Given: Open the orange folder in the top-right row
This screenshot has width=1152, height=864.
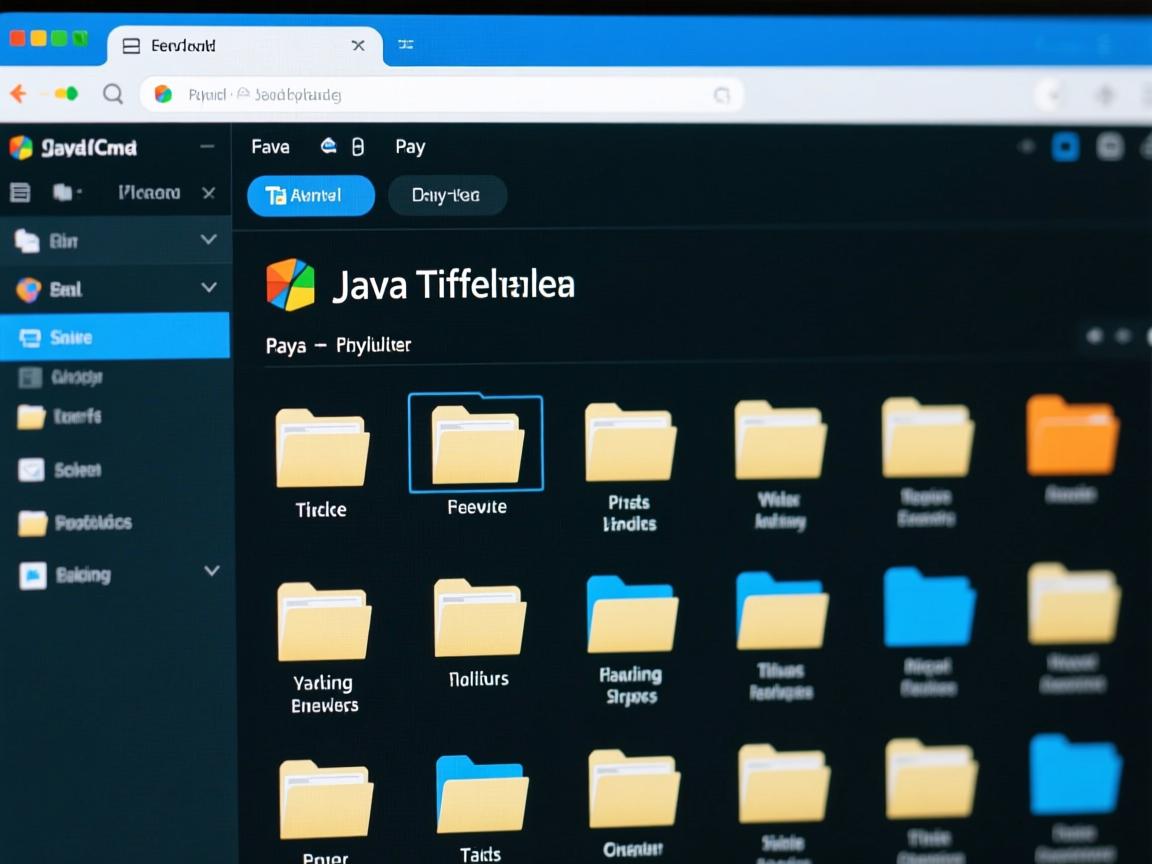Looking at the screenshot, I should coord(1072,435).
